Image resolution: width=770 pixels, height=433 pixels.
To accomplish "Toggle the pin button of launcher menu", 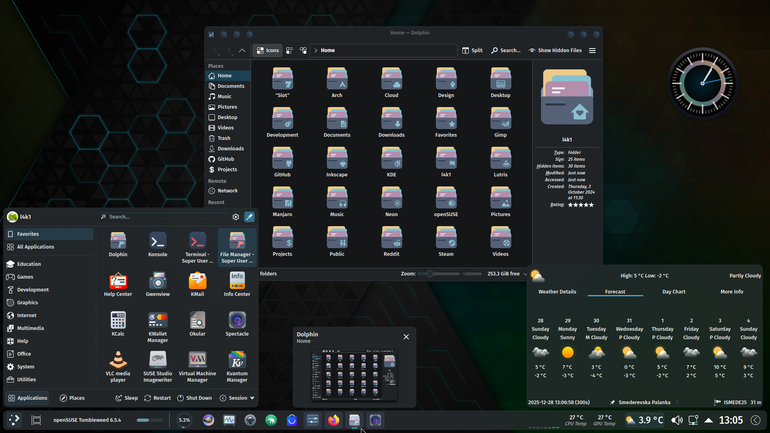I will click(x=249, y=216).
